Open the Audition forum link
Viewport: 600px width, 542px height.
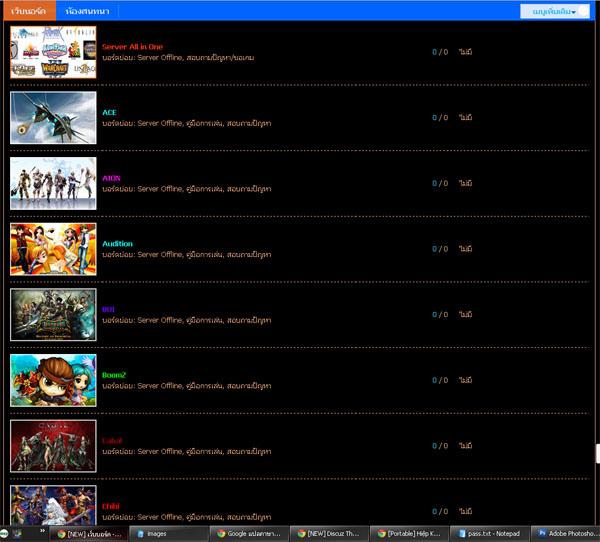point(117,244)
